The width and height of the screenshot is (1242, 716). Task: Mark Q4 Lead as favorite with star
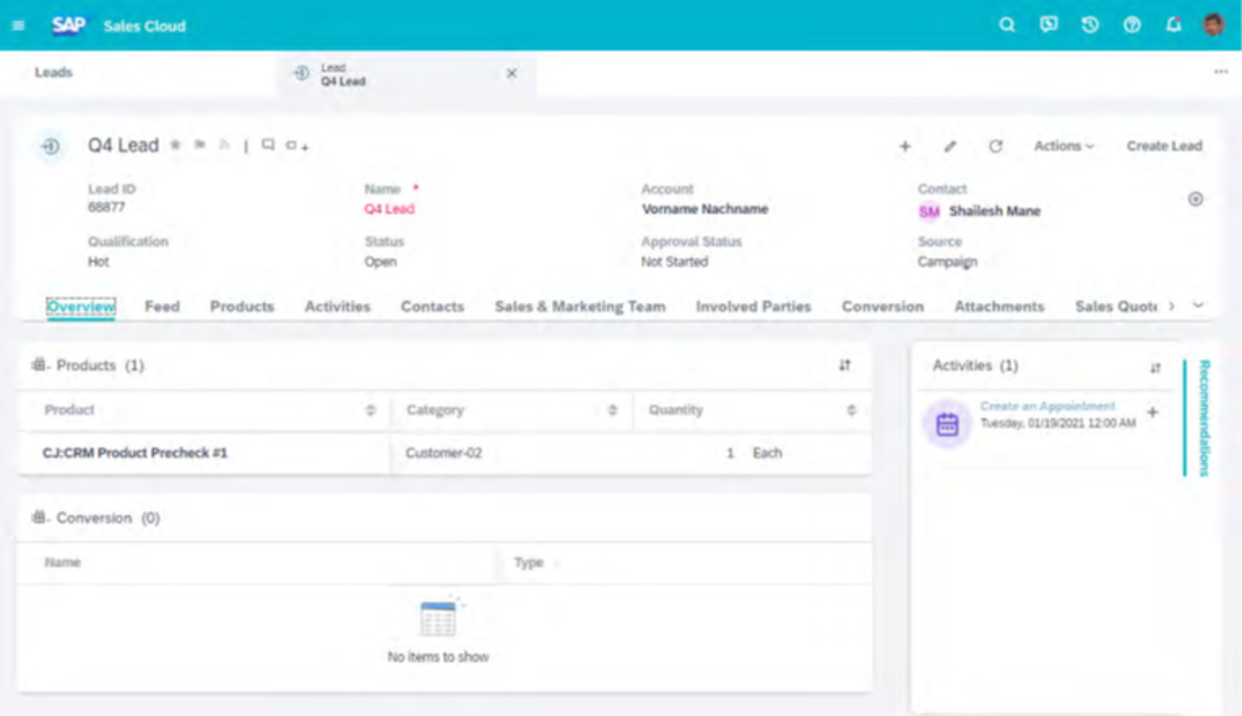tap(175, 145)
